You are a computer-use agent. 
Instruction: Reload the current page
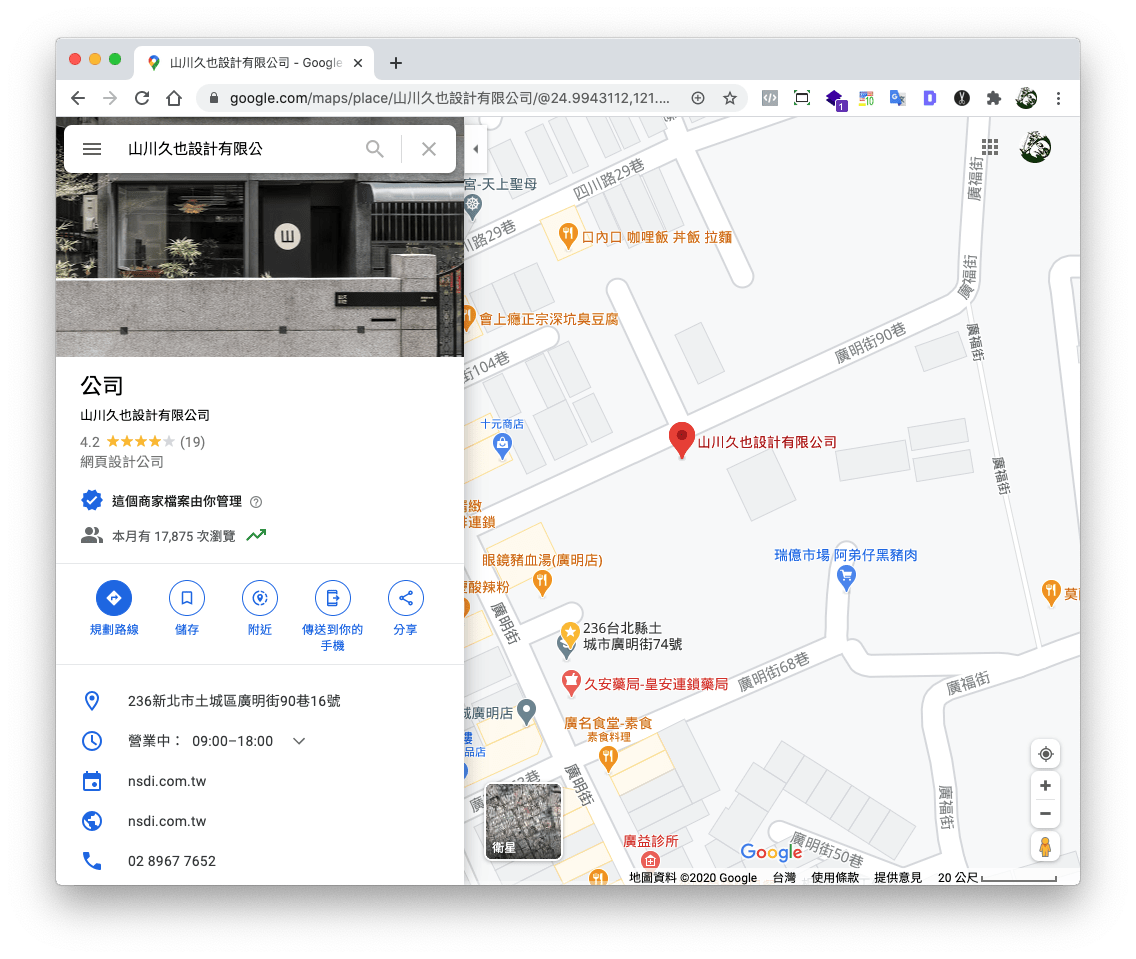142,98
